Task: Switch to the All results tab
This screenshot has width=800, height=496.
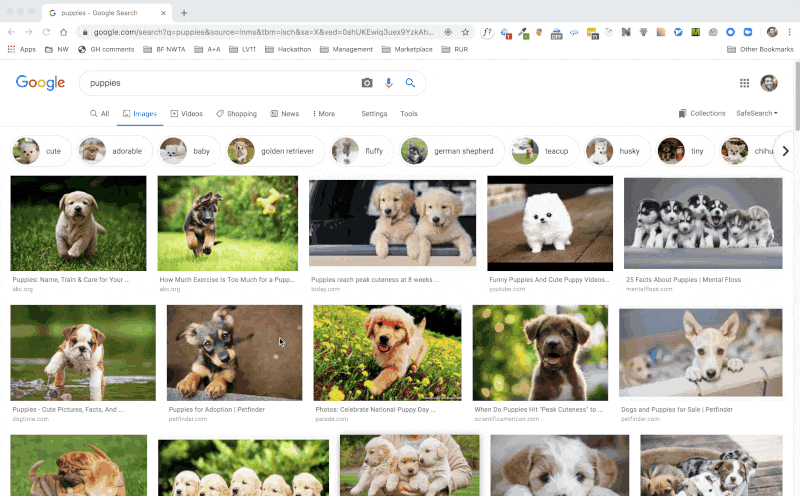Action: tap(99, 114)
